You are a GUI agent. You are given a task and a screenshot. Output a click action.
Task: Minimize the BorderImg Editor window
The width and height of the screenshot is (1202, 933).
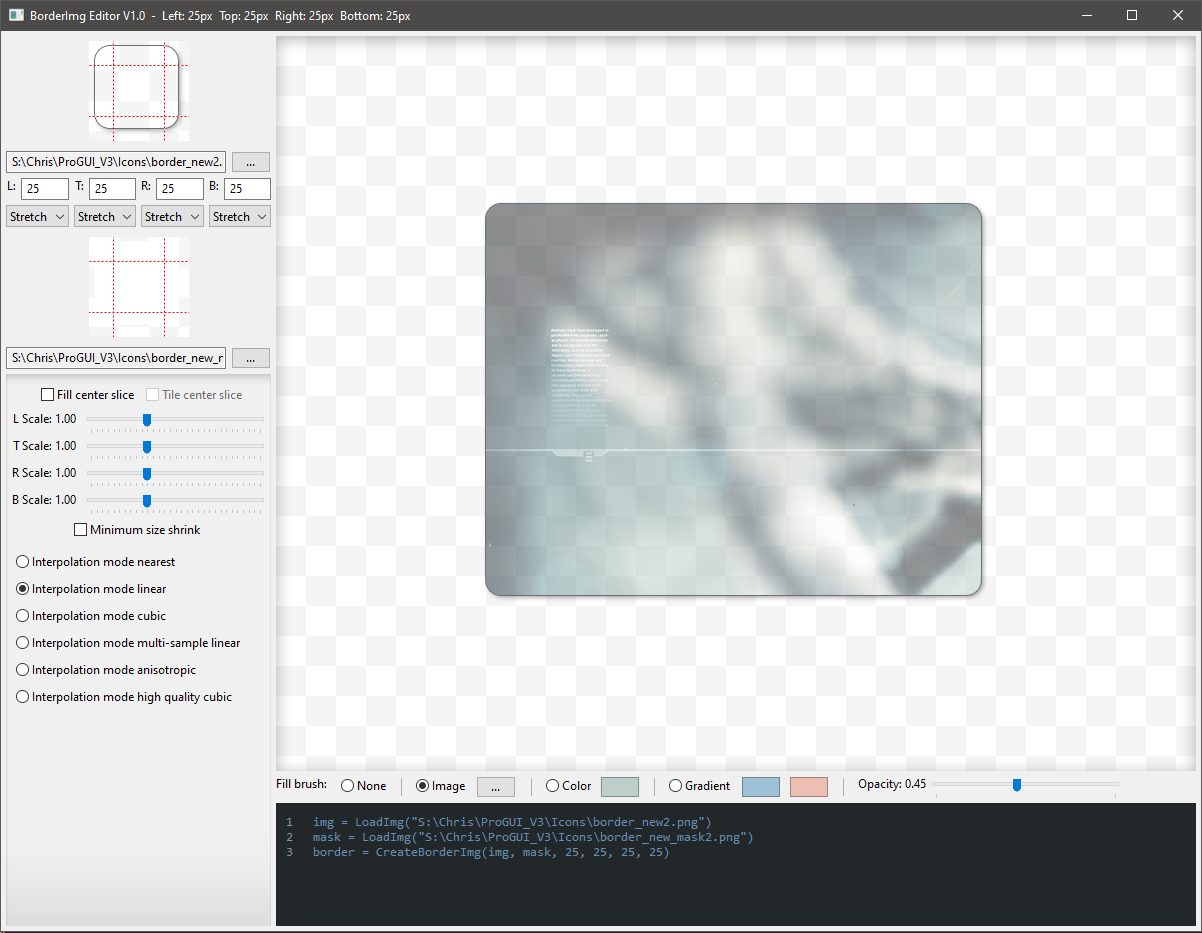pyautogui.click(x=1086, y=15)
